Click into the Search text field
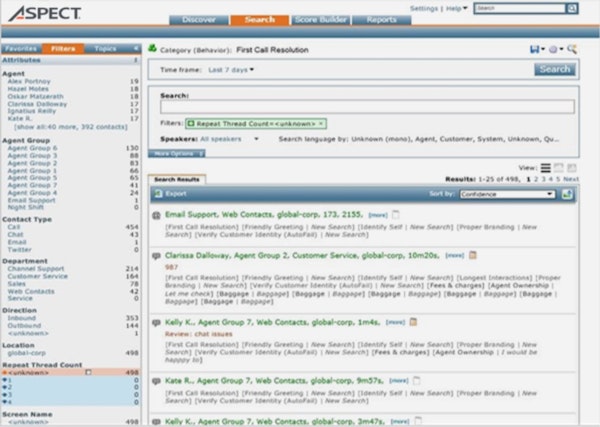Viewport: 600px width, 427px height. pyautogui.click(x=366, y=106)
